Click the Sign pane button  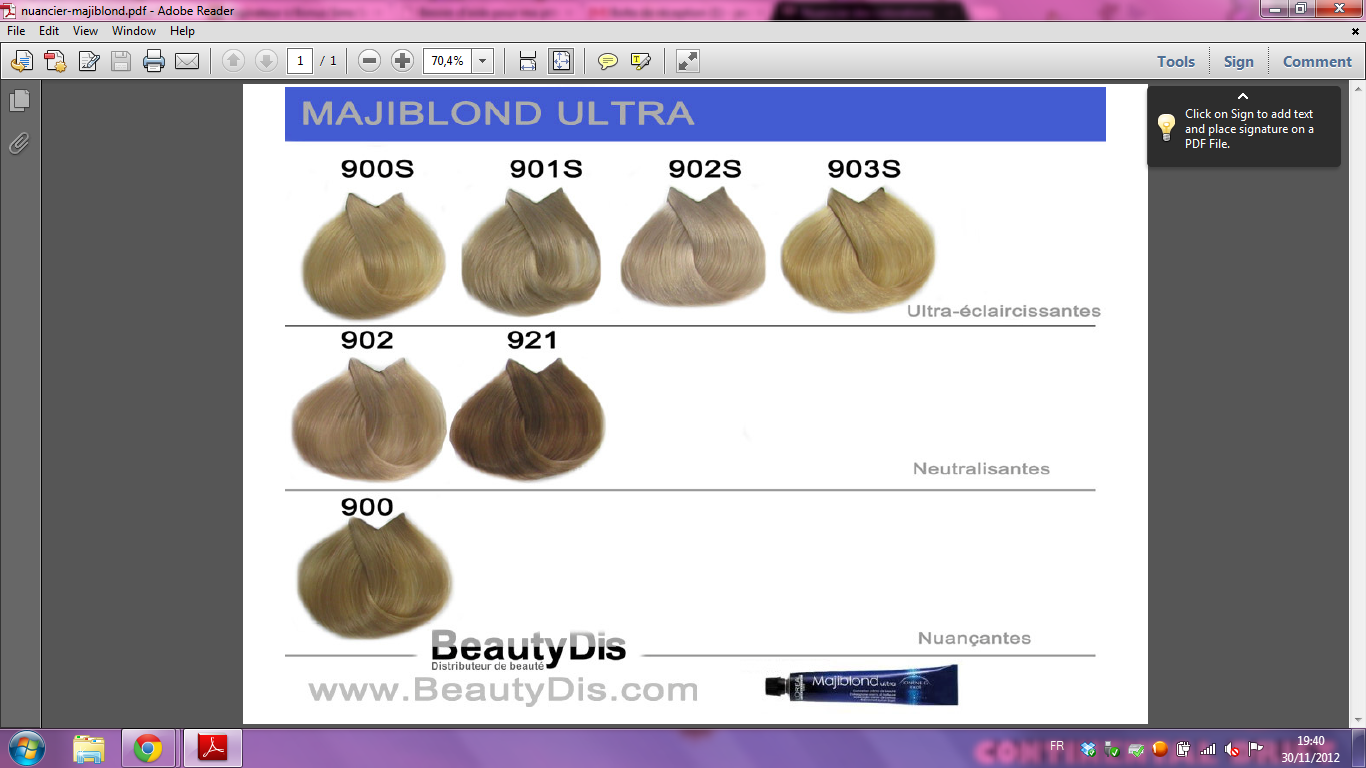tap(1238, 62)
